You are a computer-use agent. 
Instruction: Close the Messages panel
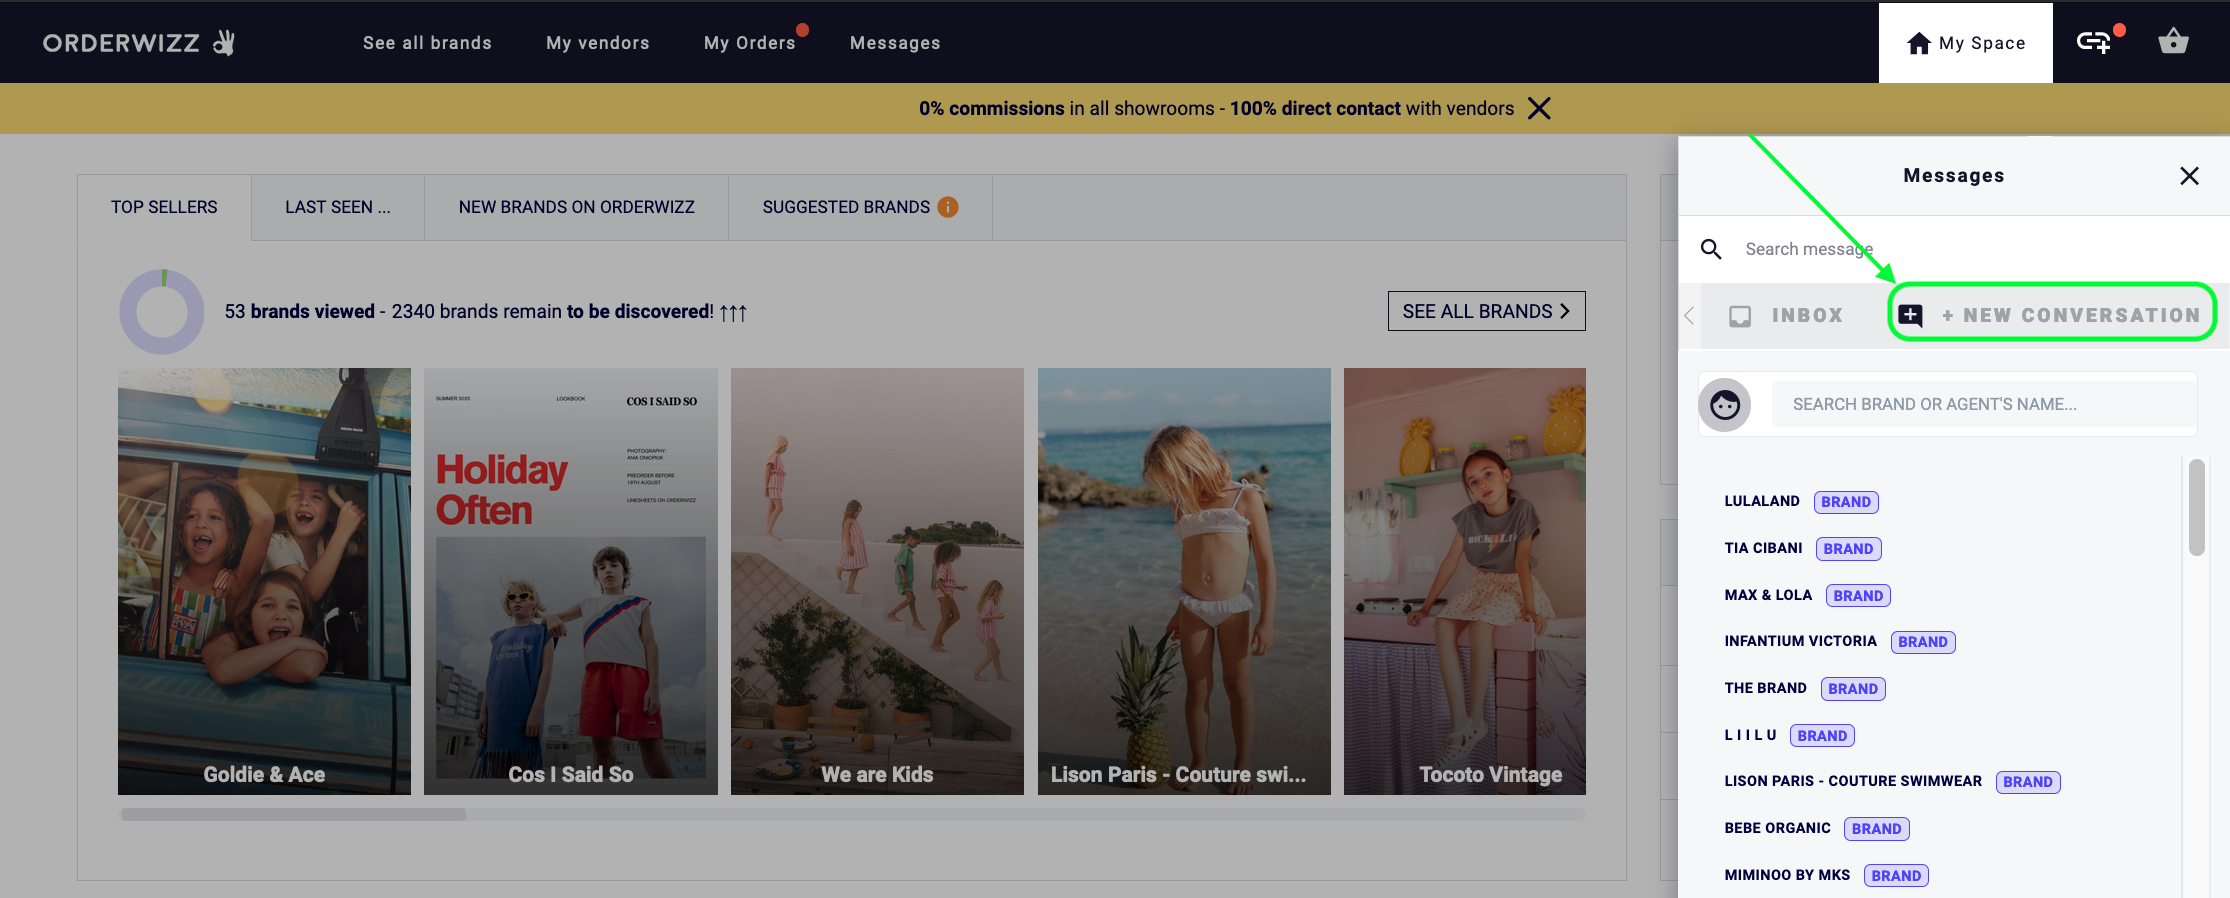click(2189, 176)
